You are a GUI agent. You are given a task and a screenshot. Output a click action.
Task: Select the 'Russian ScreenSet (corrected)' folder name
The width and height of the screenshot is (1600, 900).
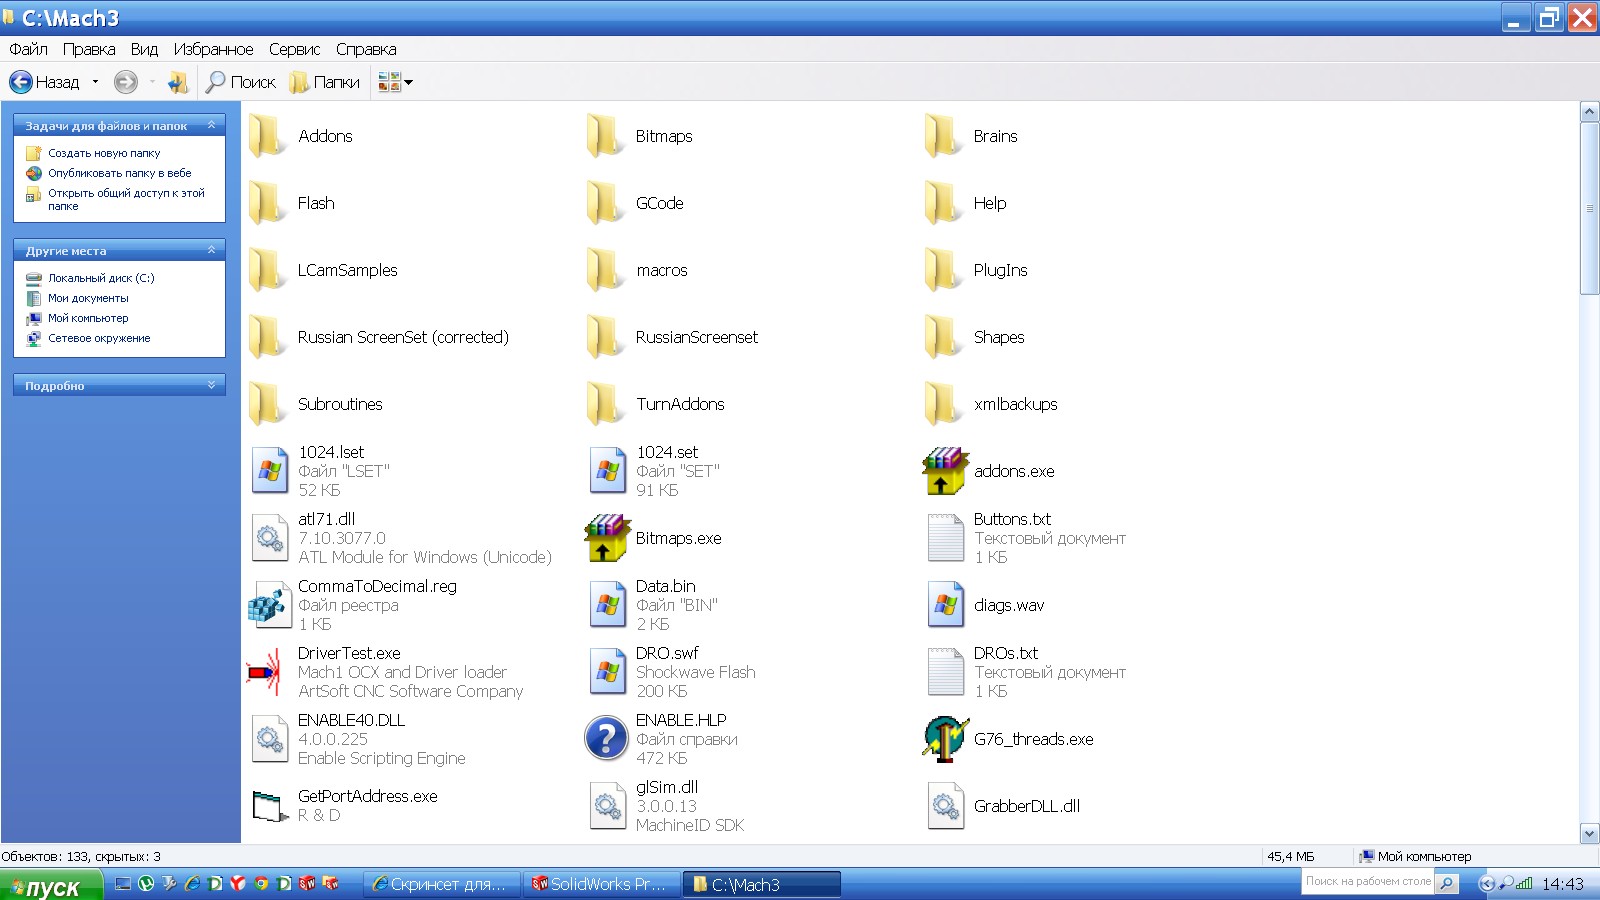(403, 337)
